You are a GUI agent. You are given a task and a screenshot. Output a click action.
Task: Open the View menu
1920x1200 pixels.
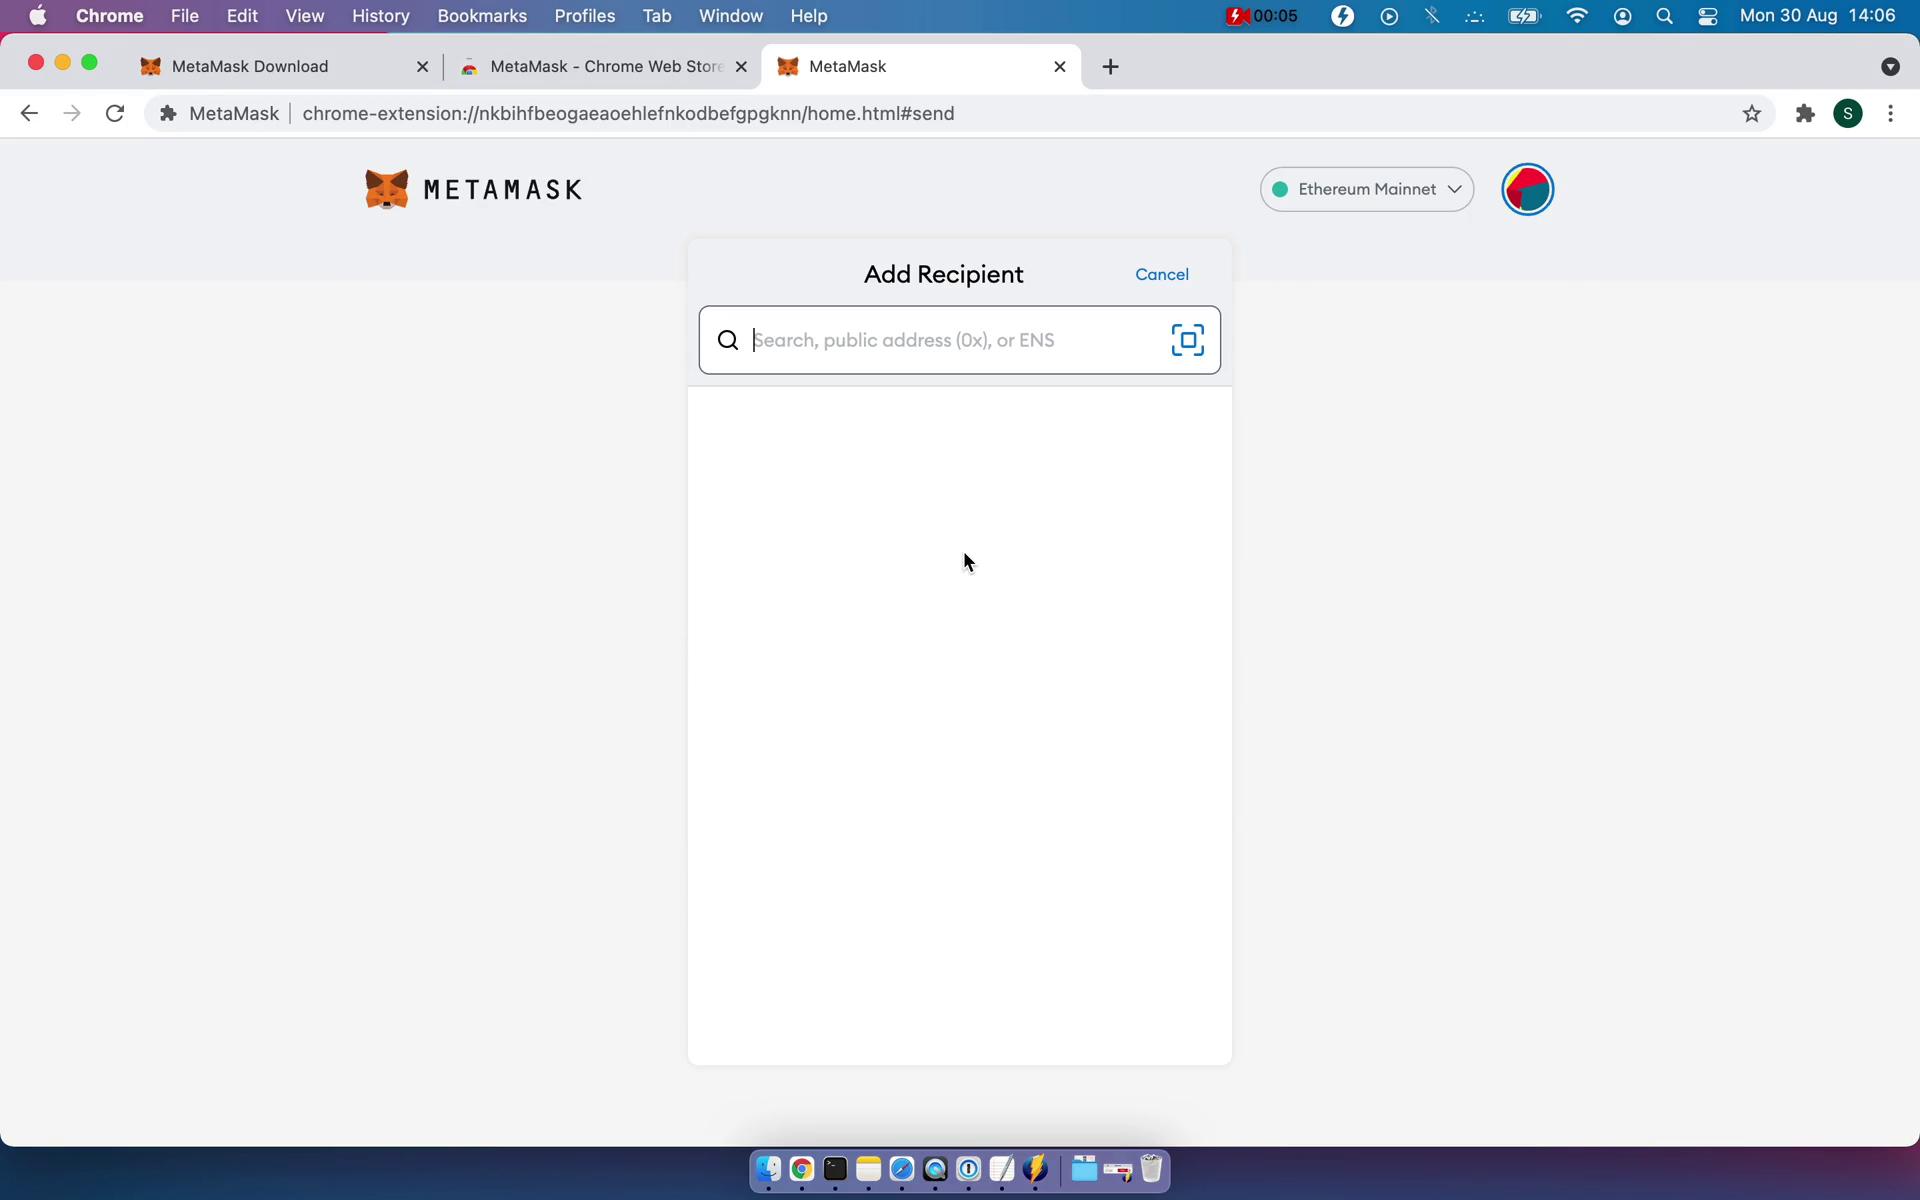coord(304,16)
